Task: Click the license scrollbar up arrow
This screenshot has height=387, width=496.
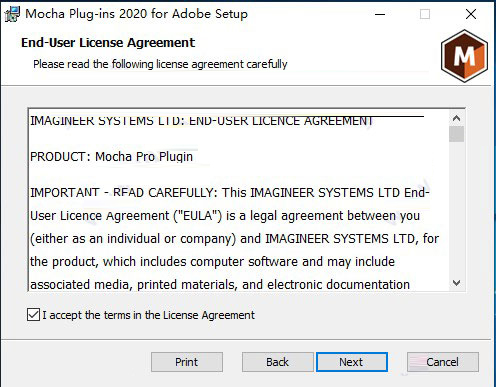Action: 456,118
